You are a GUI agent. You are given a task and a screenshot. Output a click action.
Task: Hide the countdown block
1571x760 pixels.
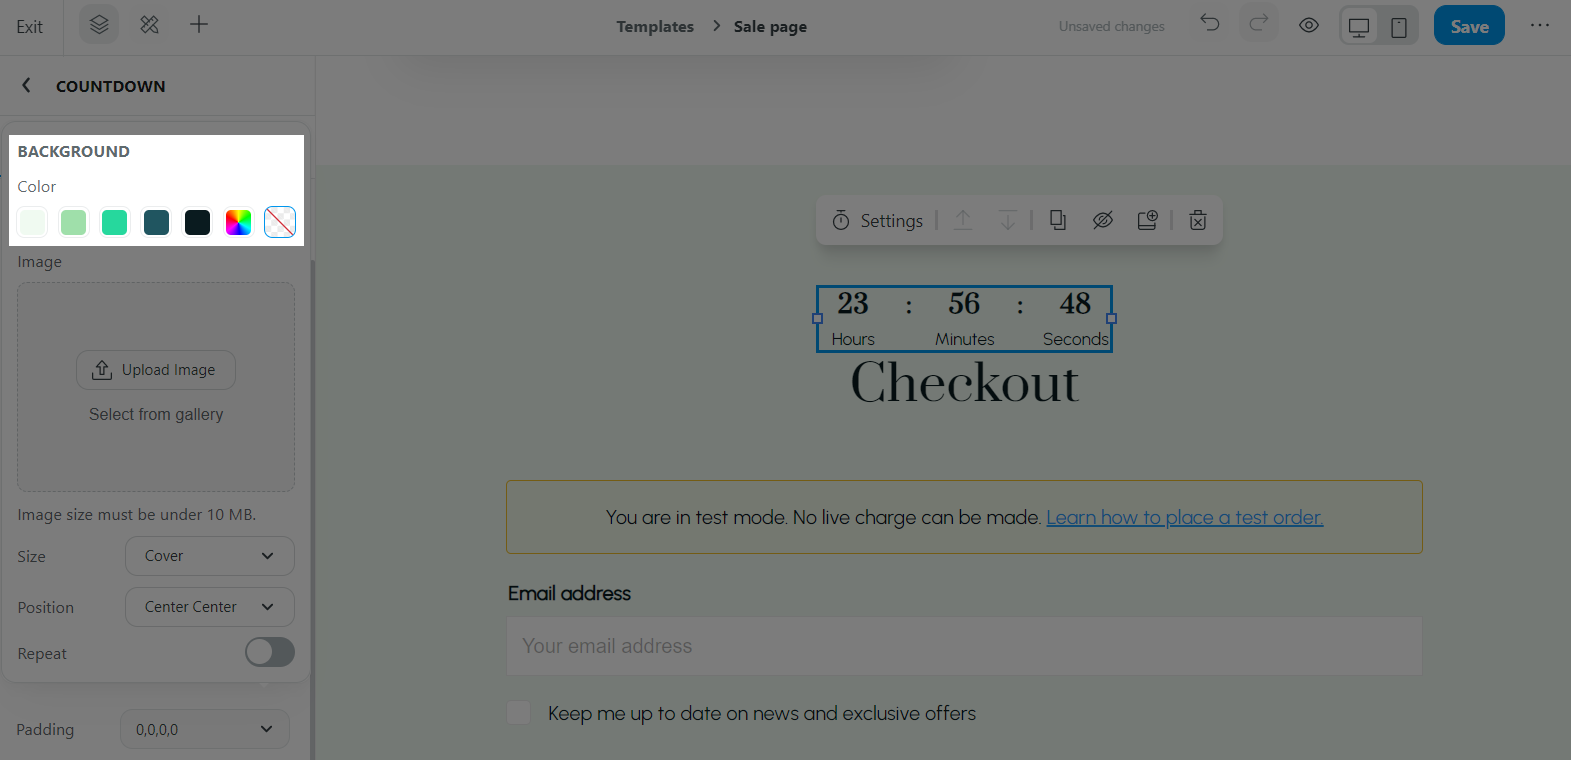(1103, 220)
